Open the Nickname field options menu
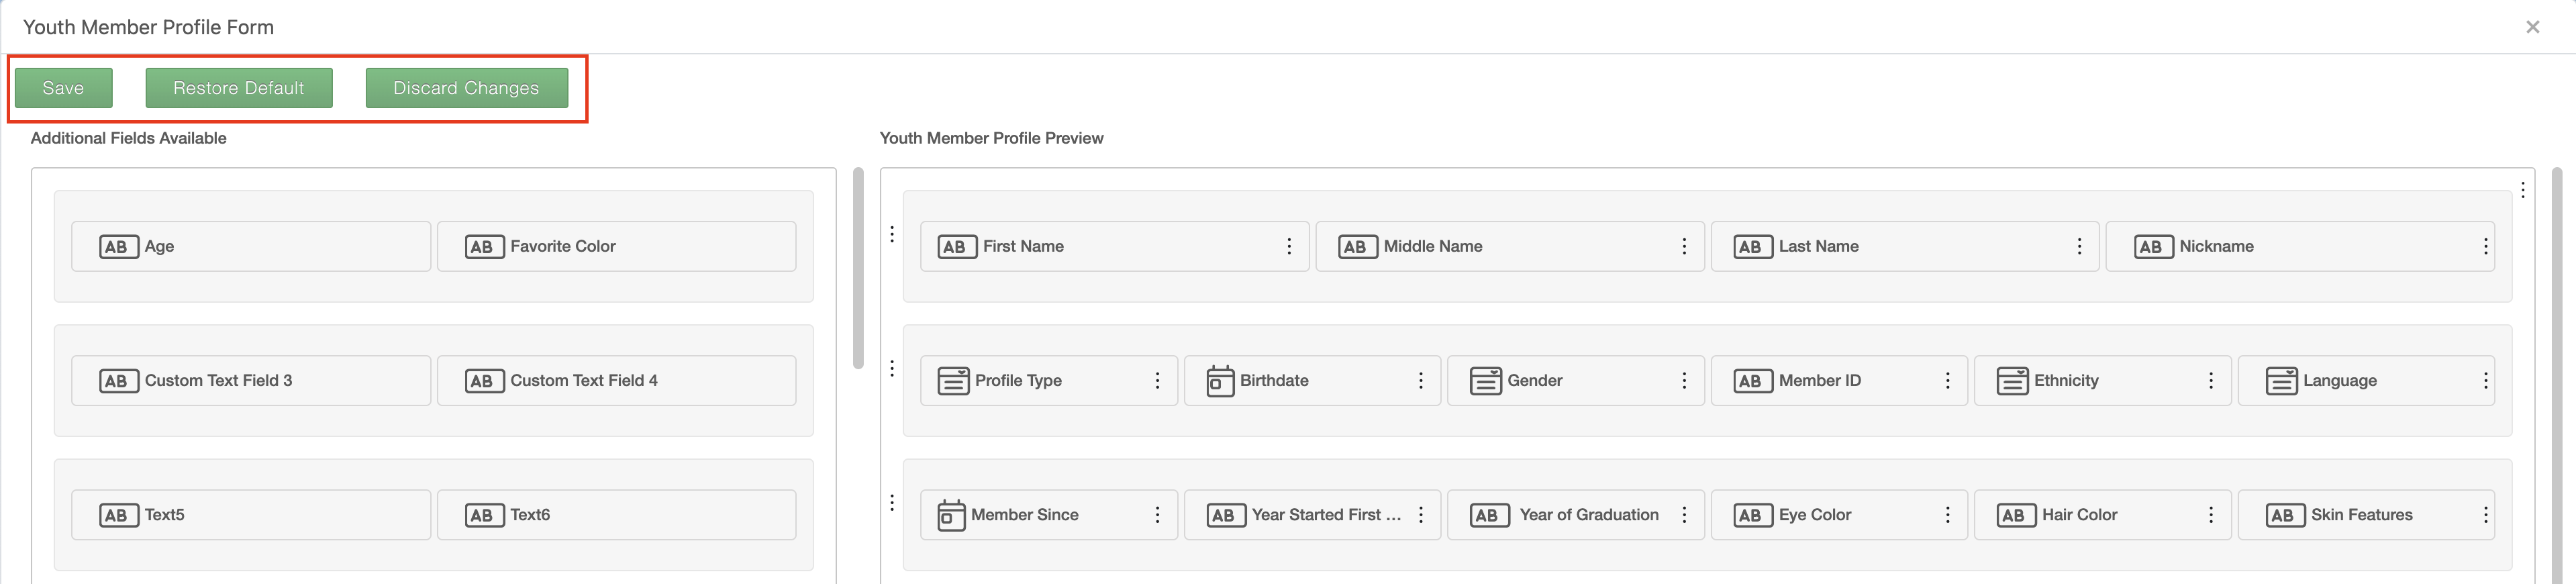Screen dimensions: 2576x584 2485,246
